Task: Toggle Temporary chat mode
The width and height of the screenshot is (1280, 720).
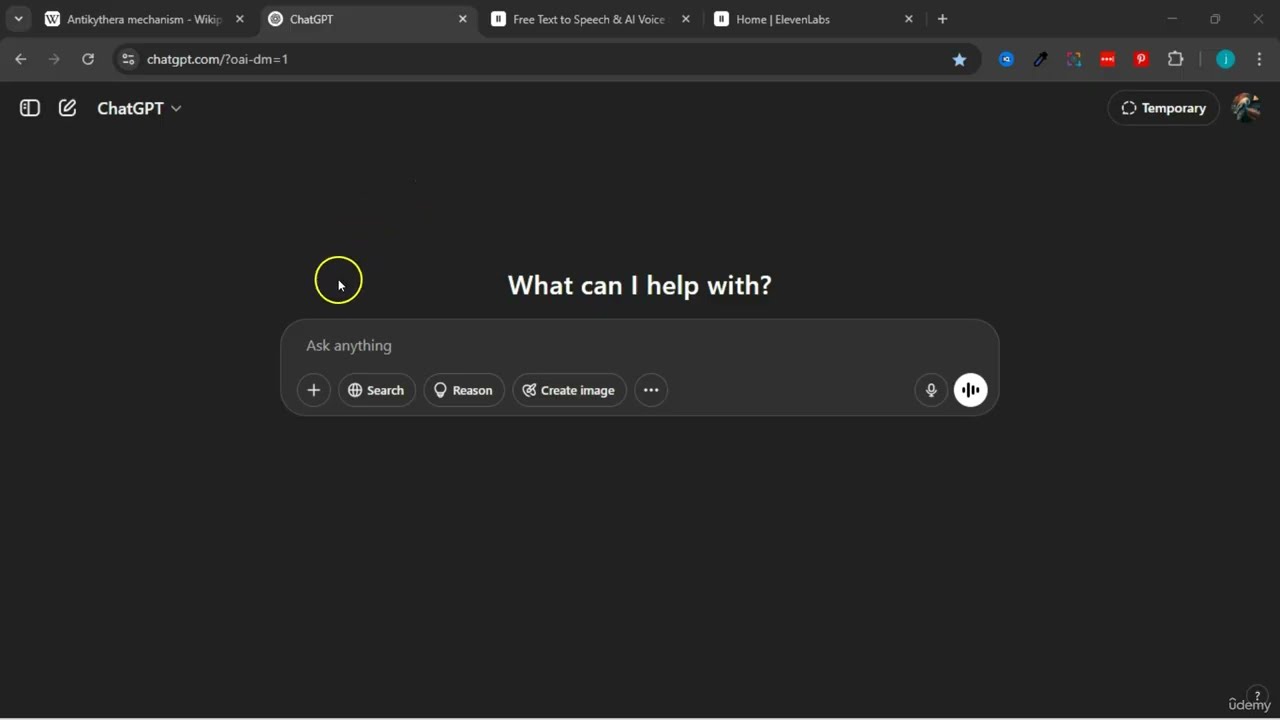Action: click(x=1164, y=108)
